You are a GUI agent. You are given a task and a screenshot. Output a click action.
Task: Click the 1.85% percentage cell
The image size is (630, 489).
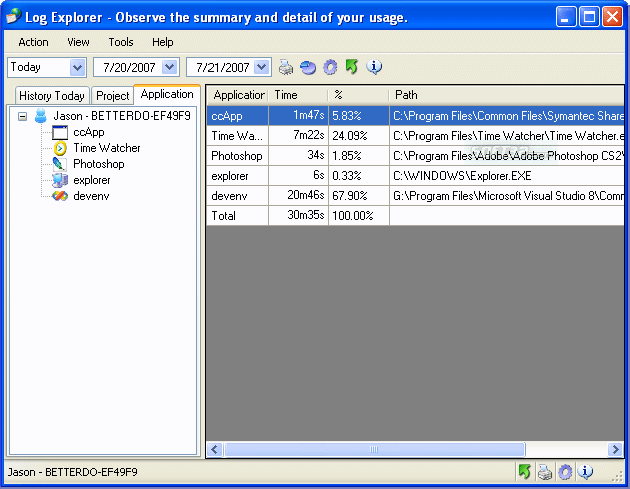pyautogui.click(x=359, y=156)
